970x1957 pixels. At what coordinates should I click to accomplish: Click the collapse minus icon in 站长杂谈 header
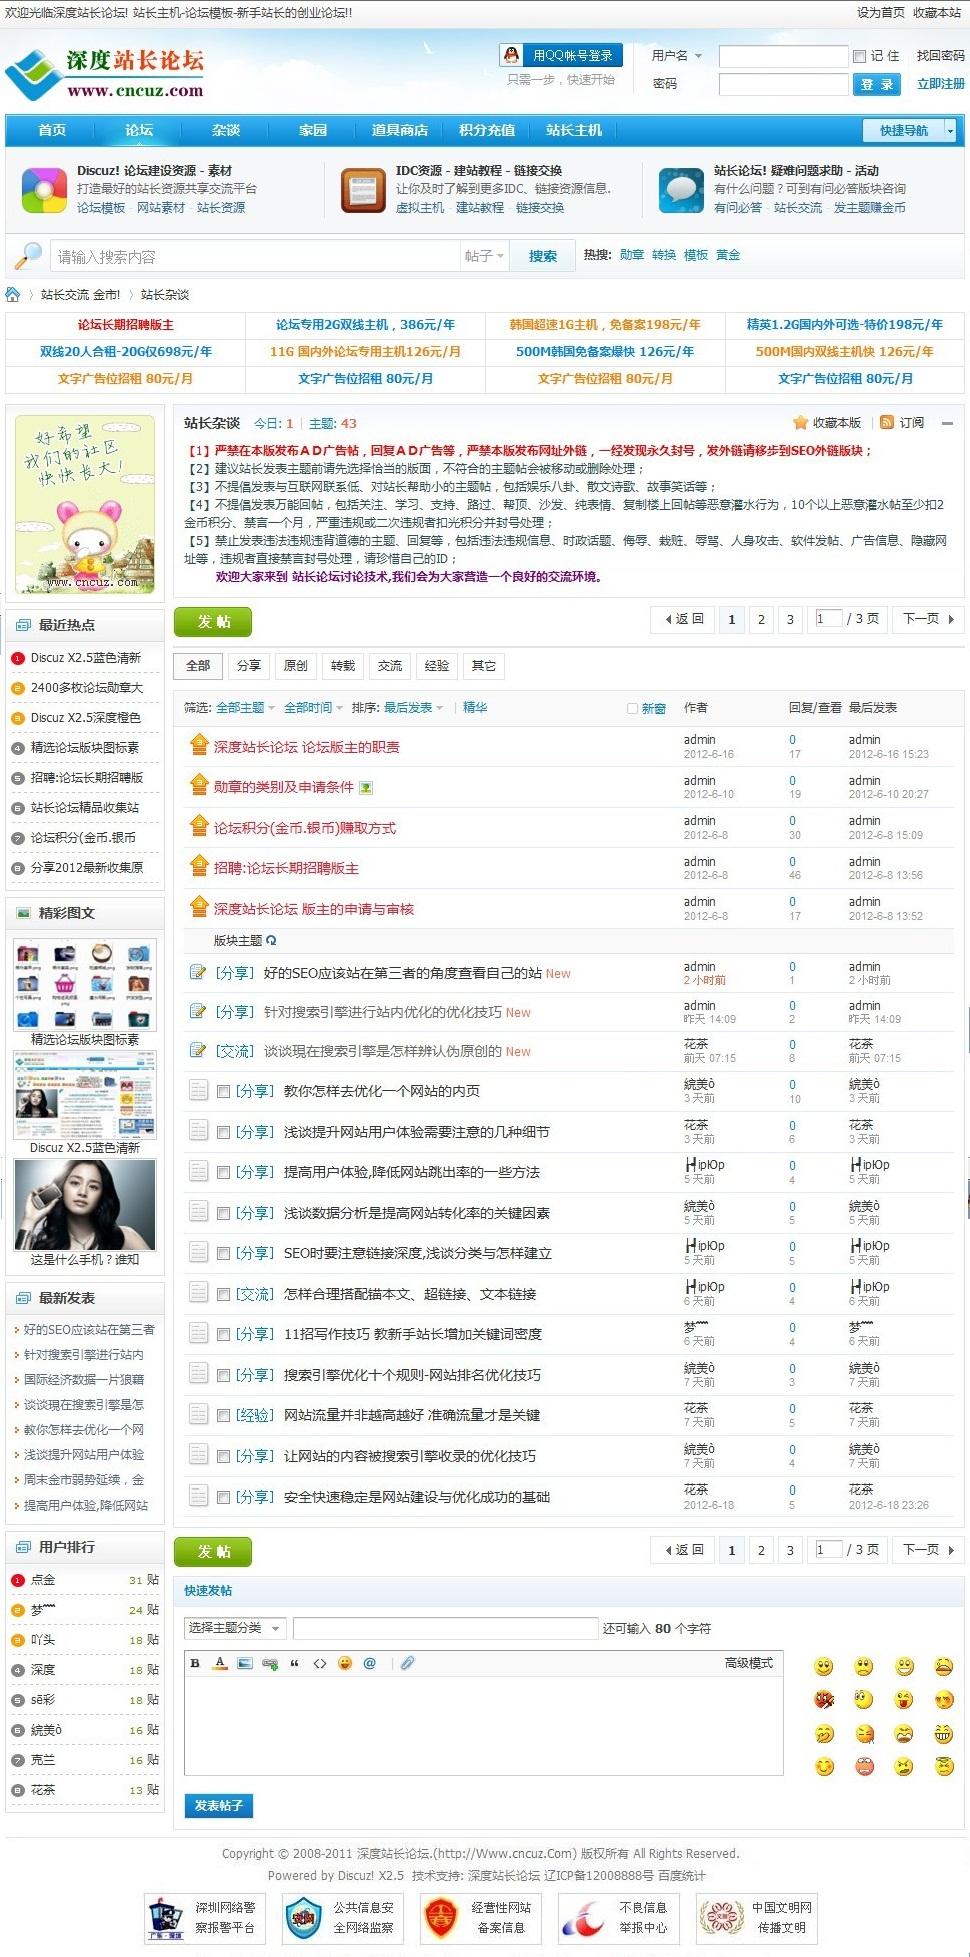tap(947, 424)
